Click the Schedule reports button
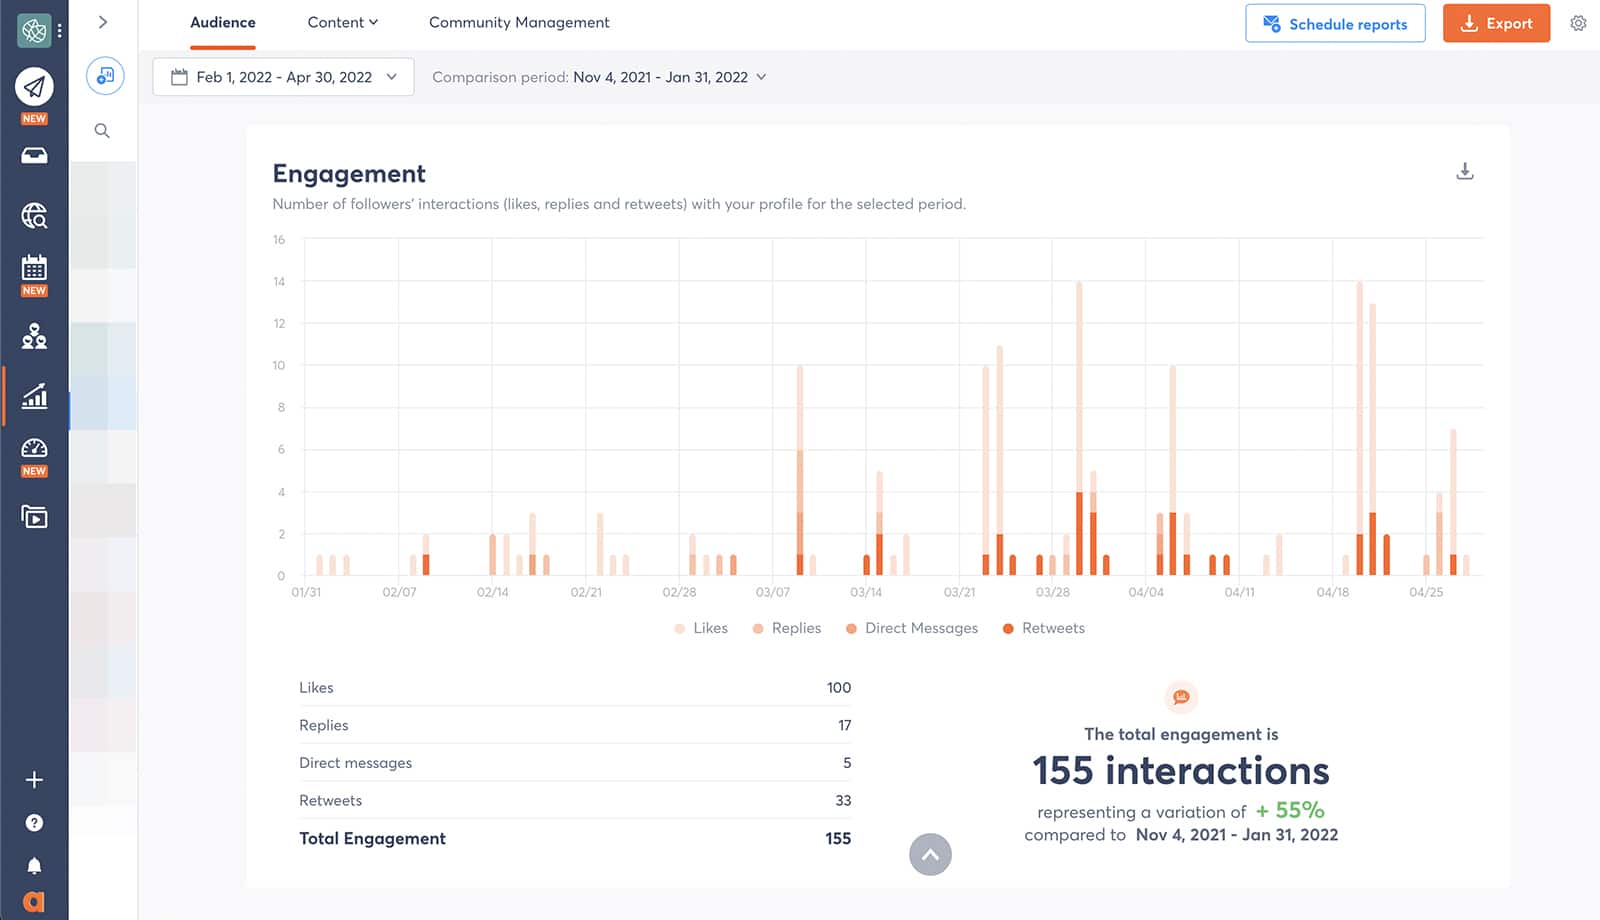The height and width of the screenshot is (920, 1600). pyautogui.click(x=1335, y=24)
